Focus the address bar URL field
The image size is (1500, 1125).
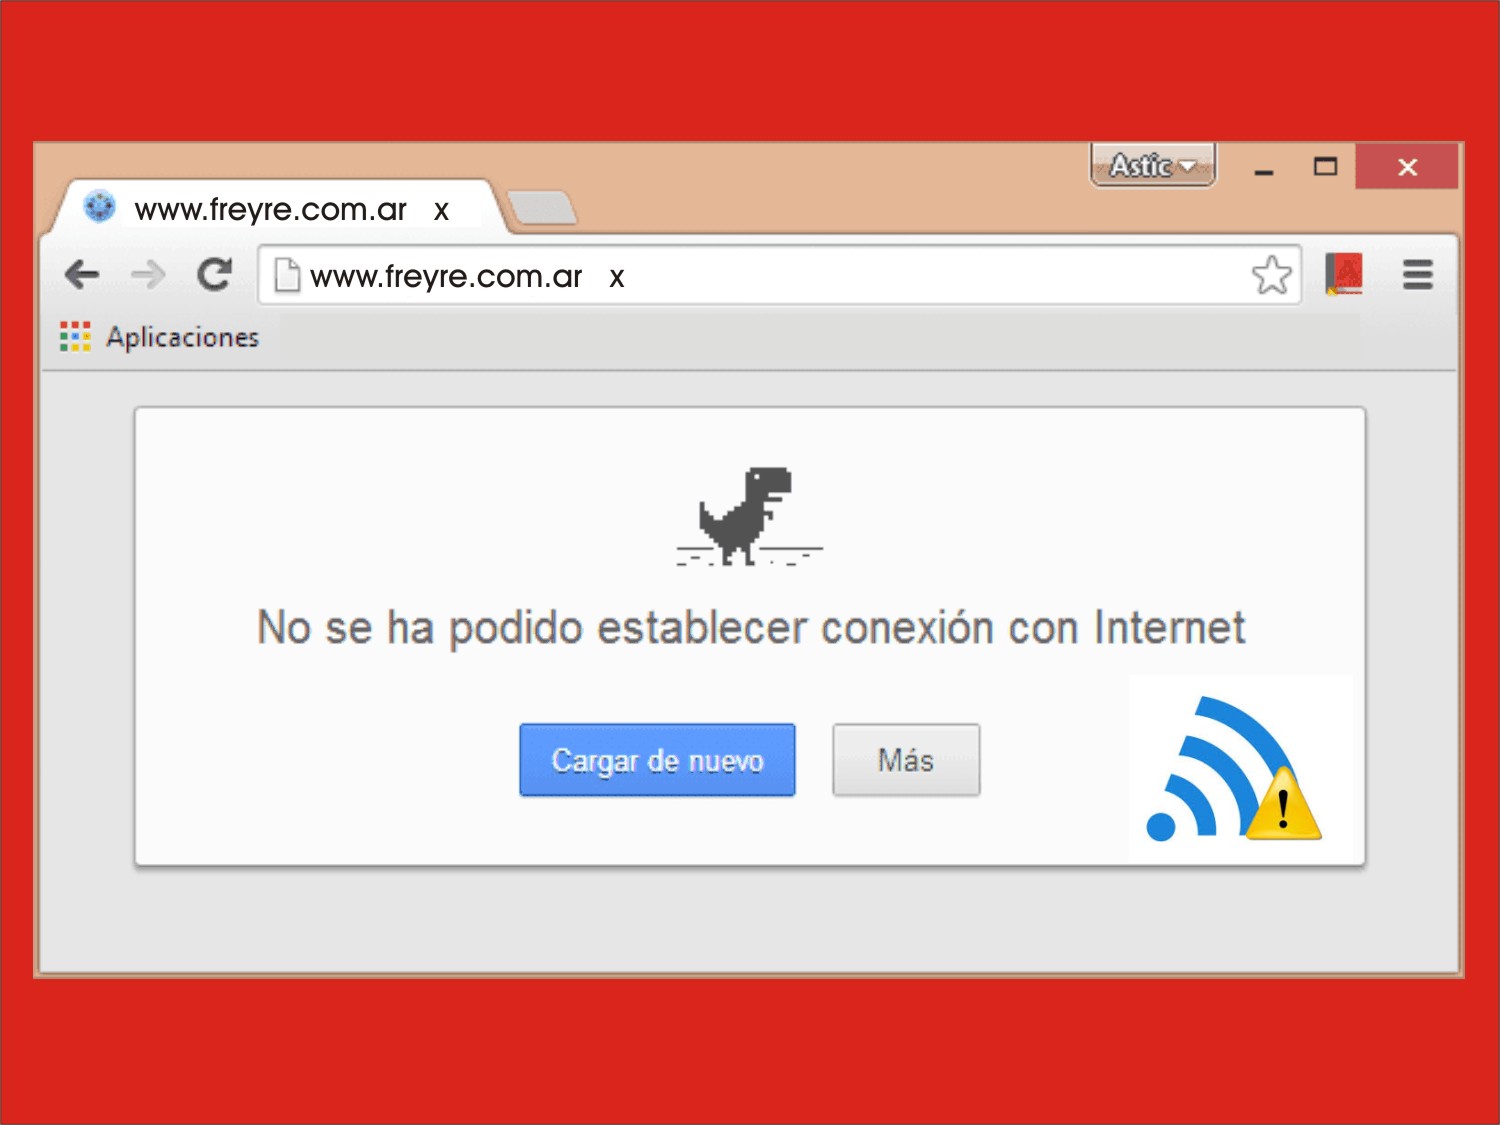[800, 276]
